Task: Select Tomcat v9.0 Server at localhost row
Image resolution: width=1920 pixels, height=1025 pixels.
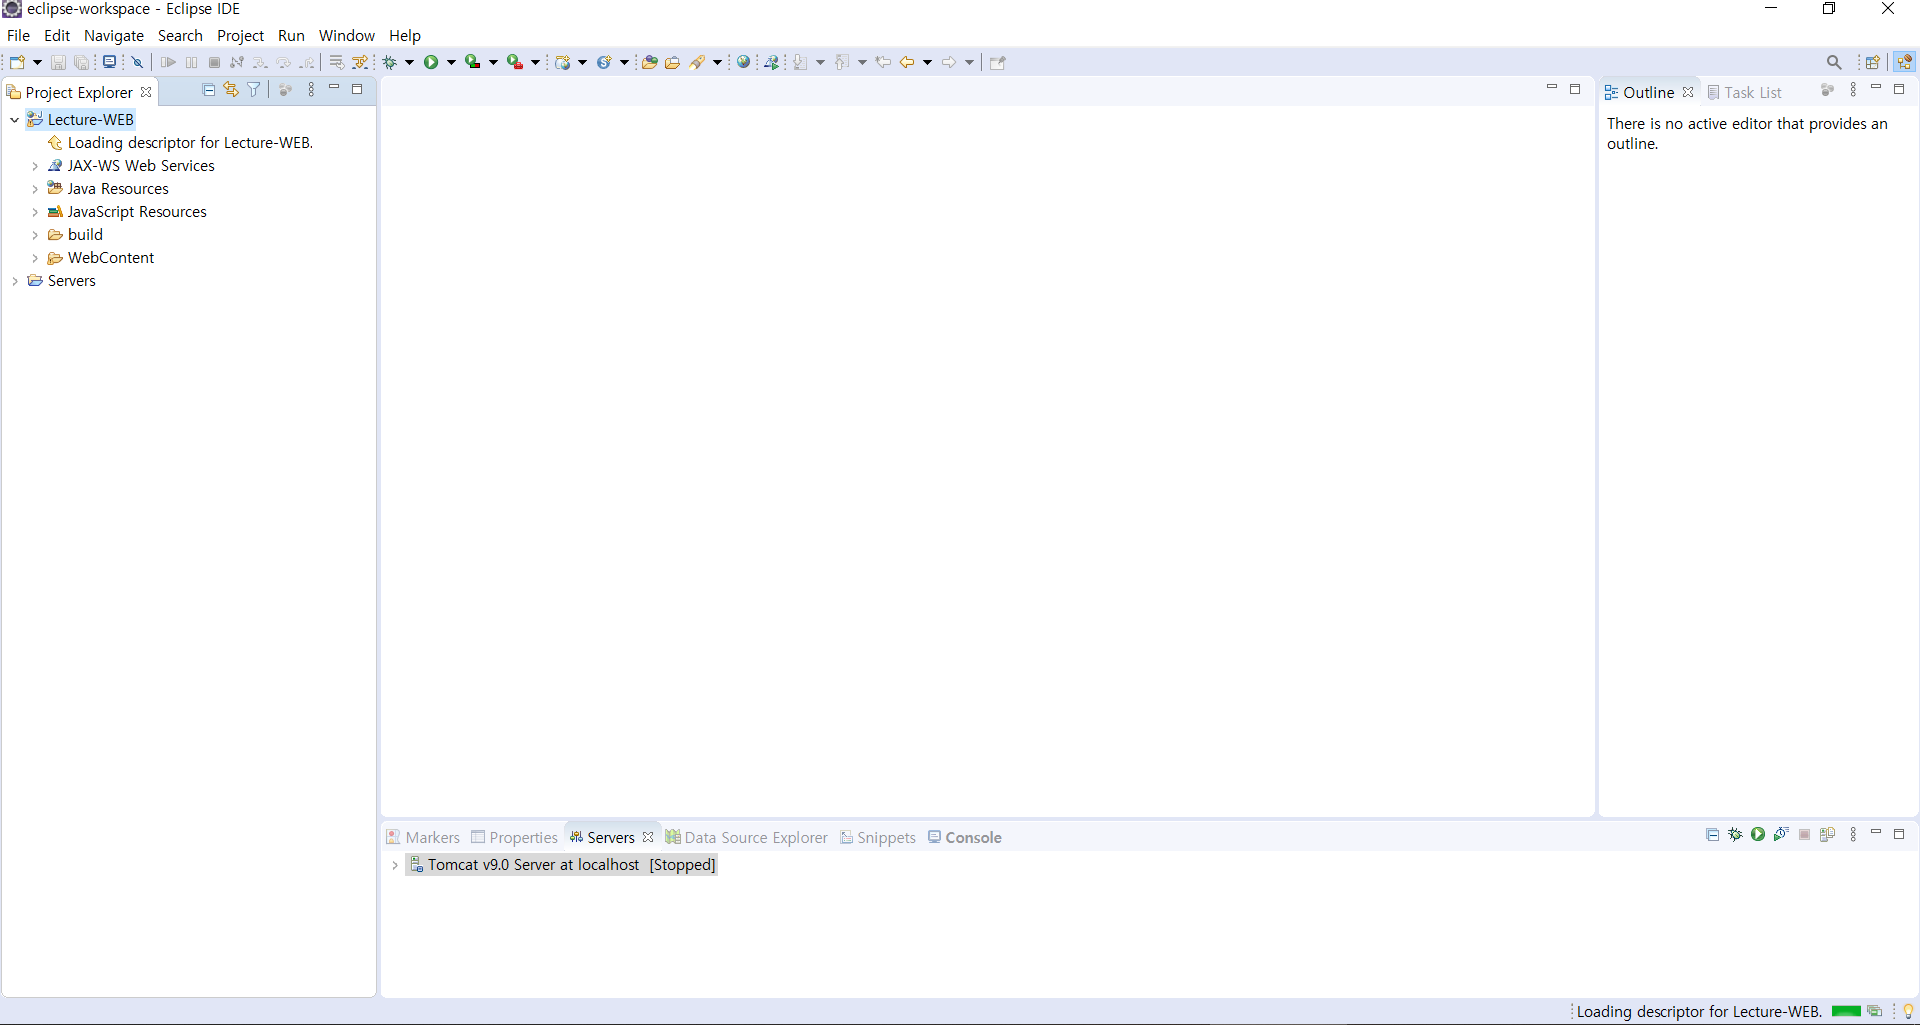Action: 562,865
